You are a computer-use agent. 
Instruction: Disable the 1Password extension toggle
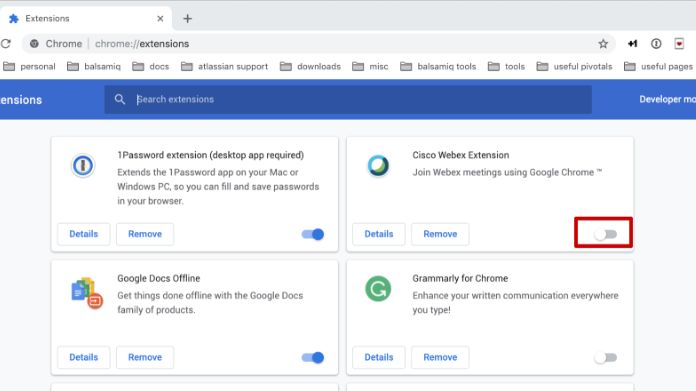click(313, 234)
